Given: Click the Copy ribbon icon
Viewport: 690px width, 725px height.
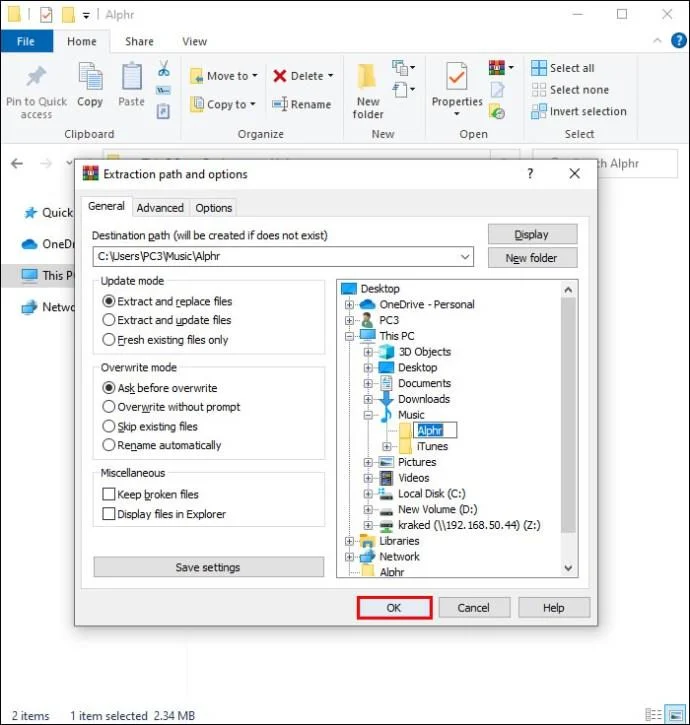Looking at the screenshot, I should pyautogui.click(x=90, y=76).
